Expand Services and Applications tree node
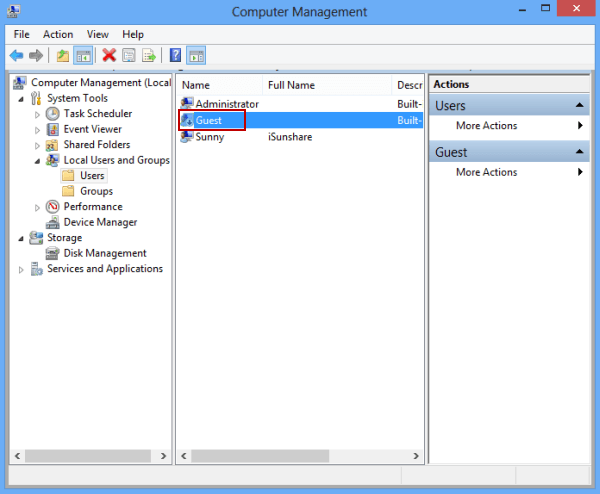 [22, 269]
